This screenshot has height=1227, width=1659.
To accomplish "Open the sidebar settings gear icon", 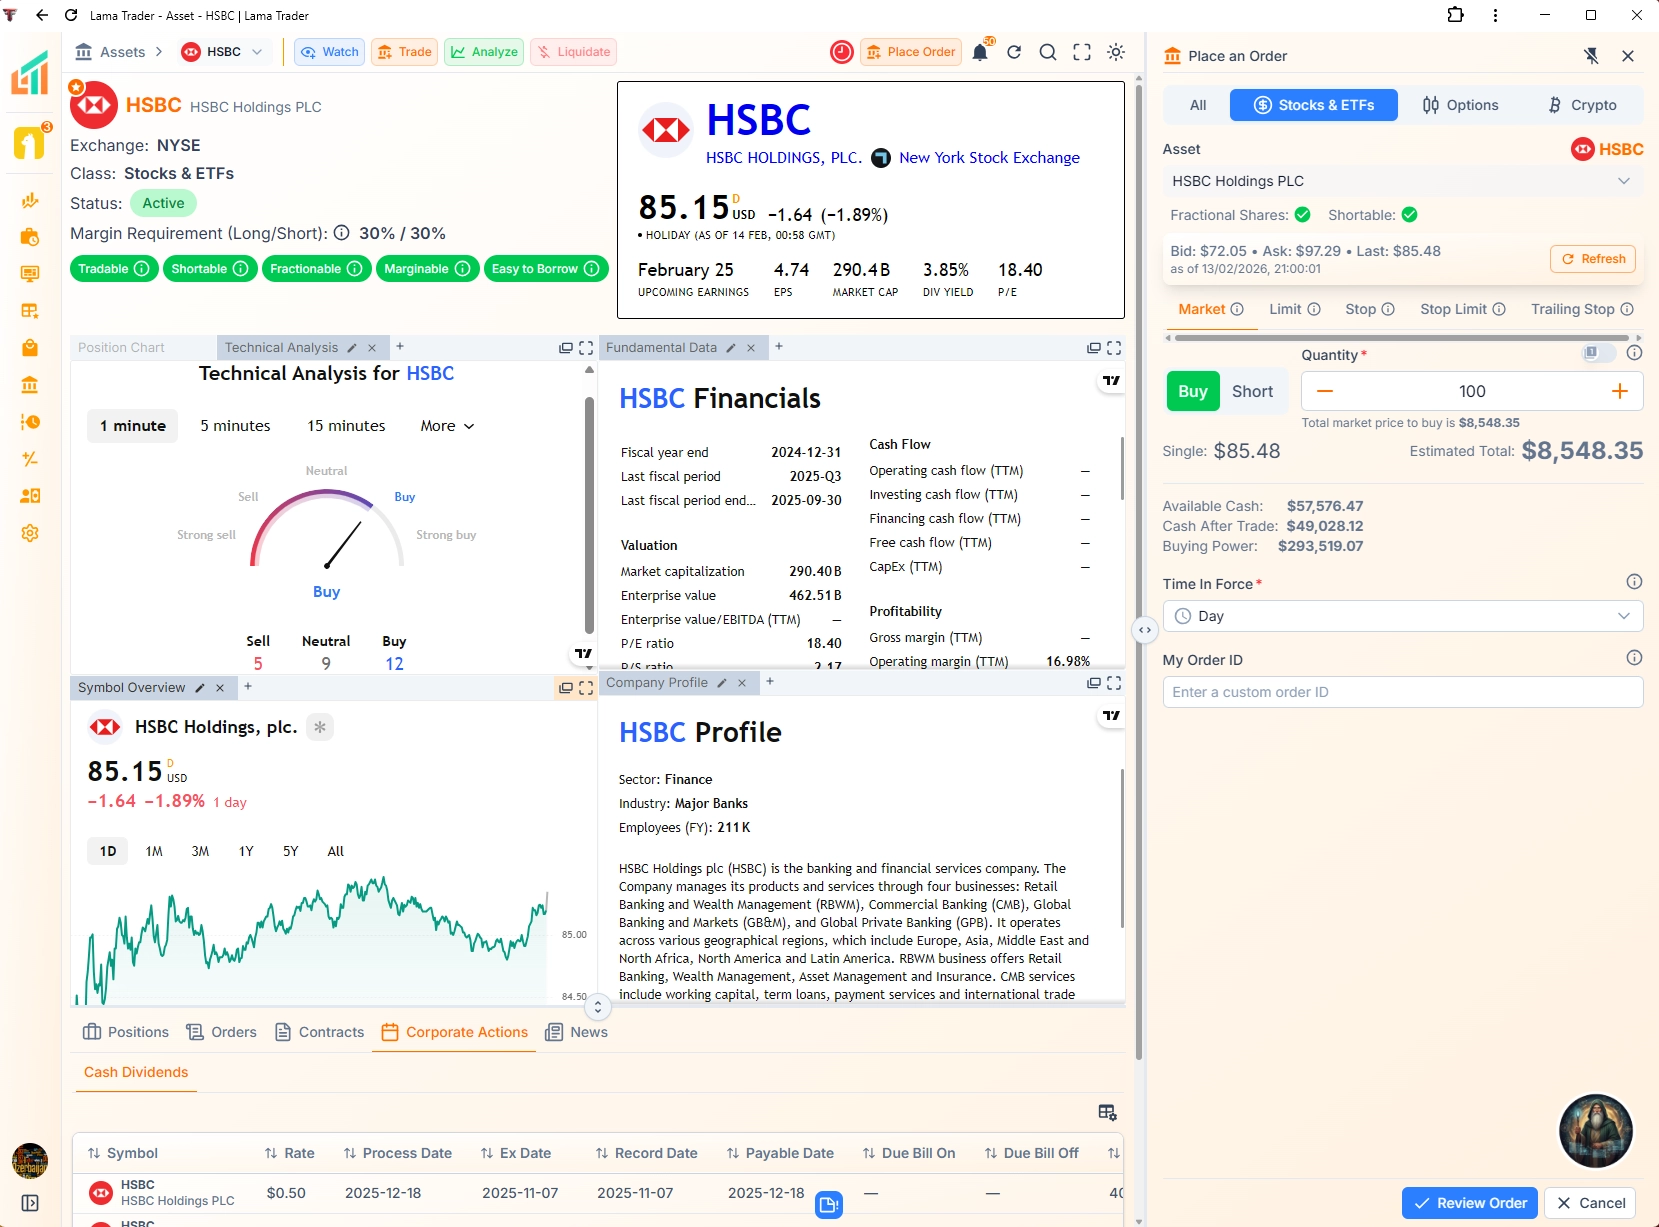I will 30,533.
